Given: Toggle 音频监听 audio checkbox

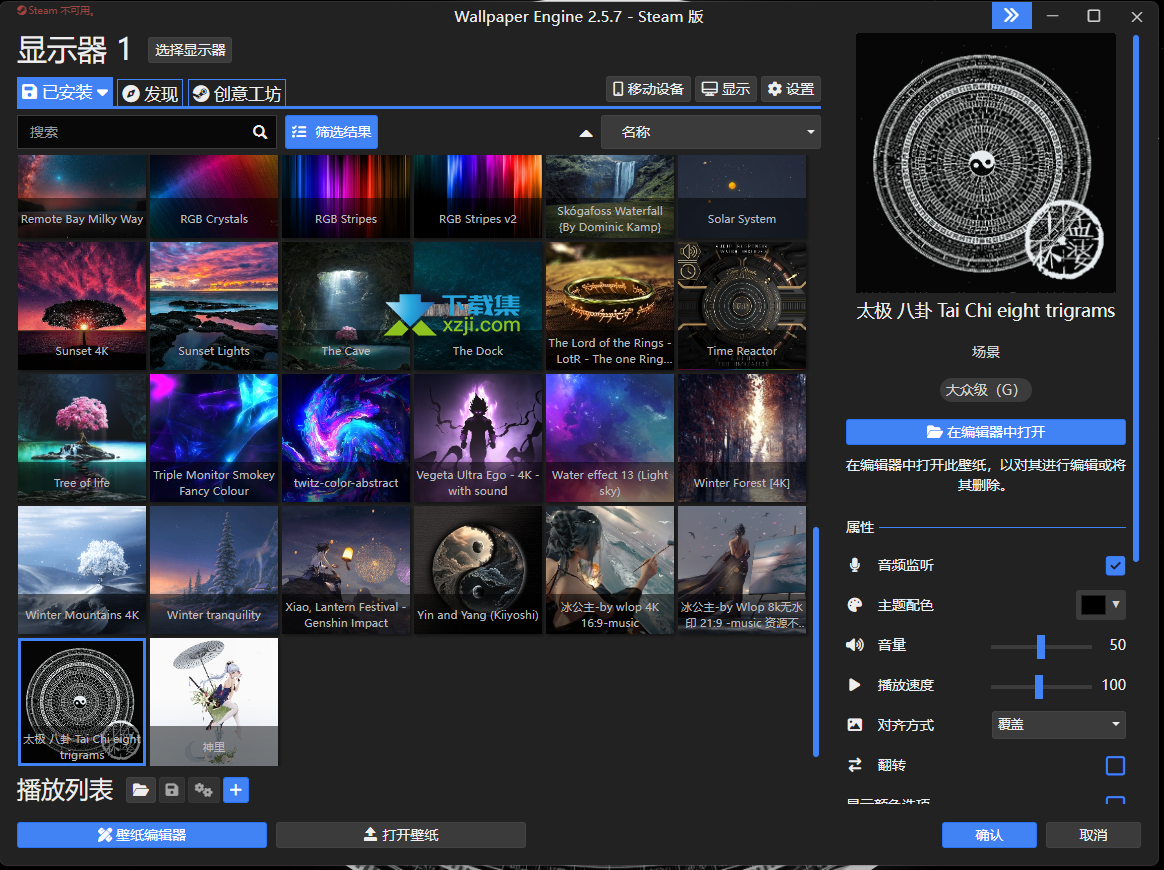Looking at the screenshot, I should tap(1115, 566).
